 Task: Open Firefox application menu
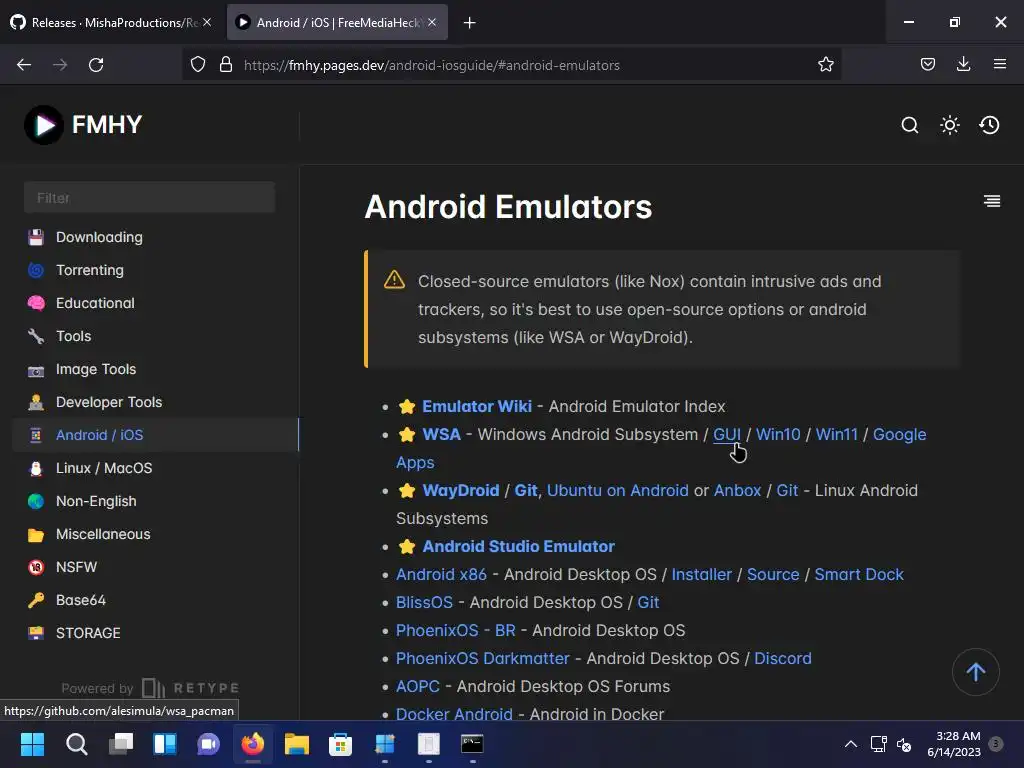(999, 64)
